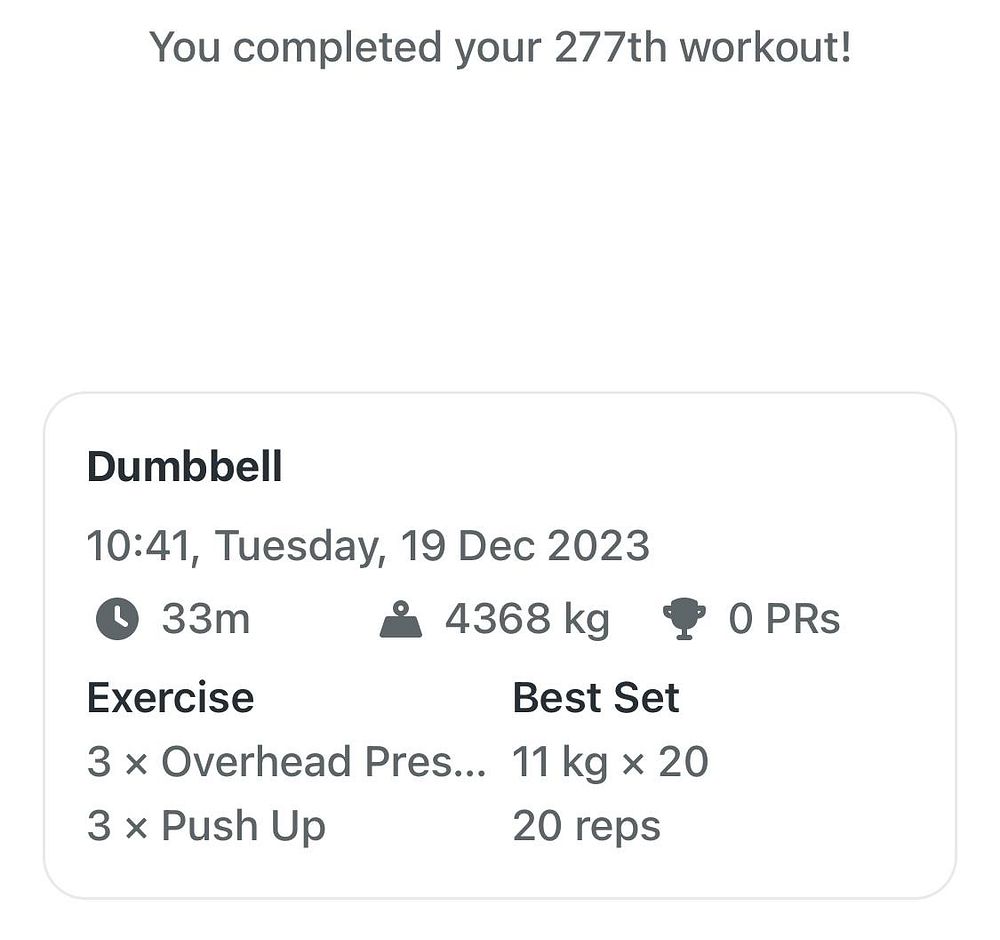Select the Best Set column header
The image size is (1000, 940).
pos(596,698)
